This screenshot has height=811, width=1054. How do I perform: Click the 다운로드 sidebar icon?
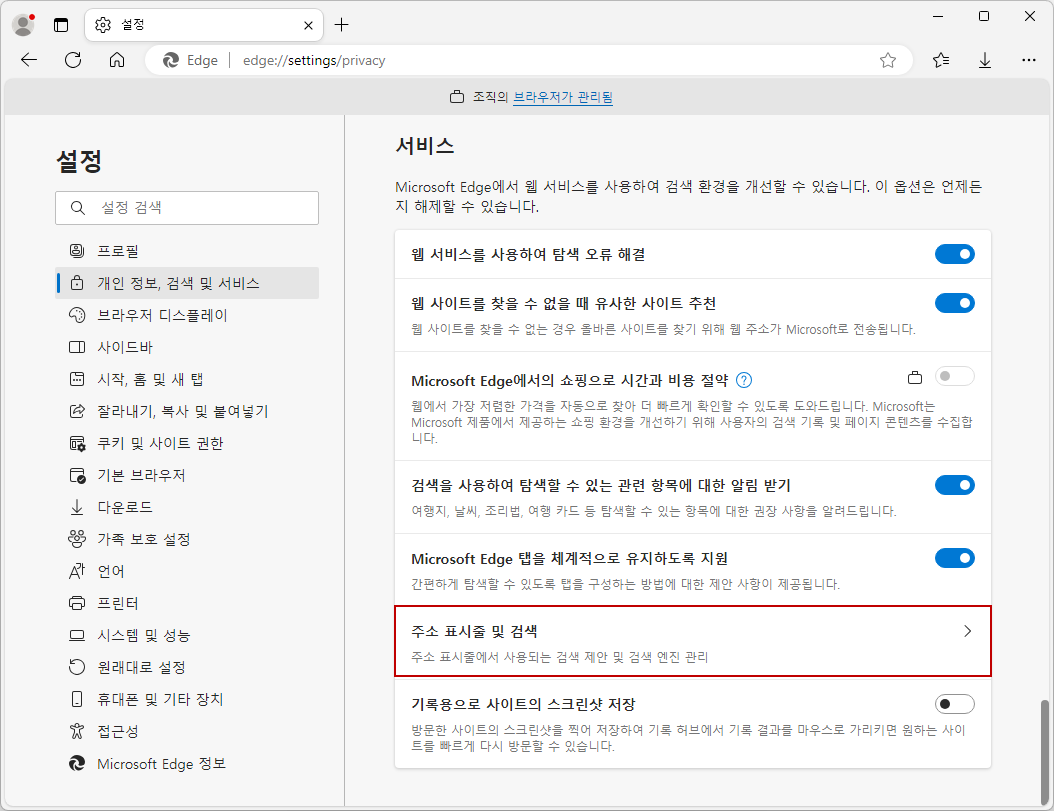tap(77, 507)
